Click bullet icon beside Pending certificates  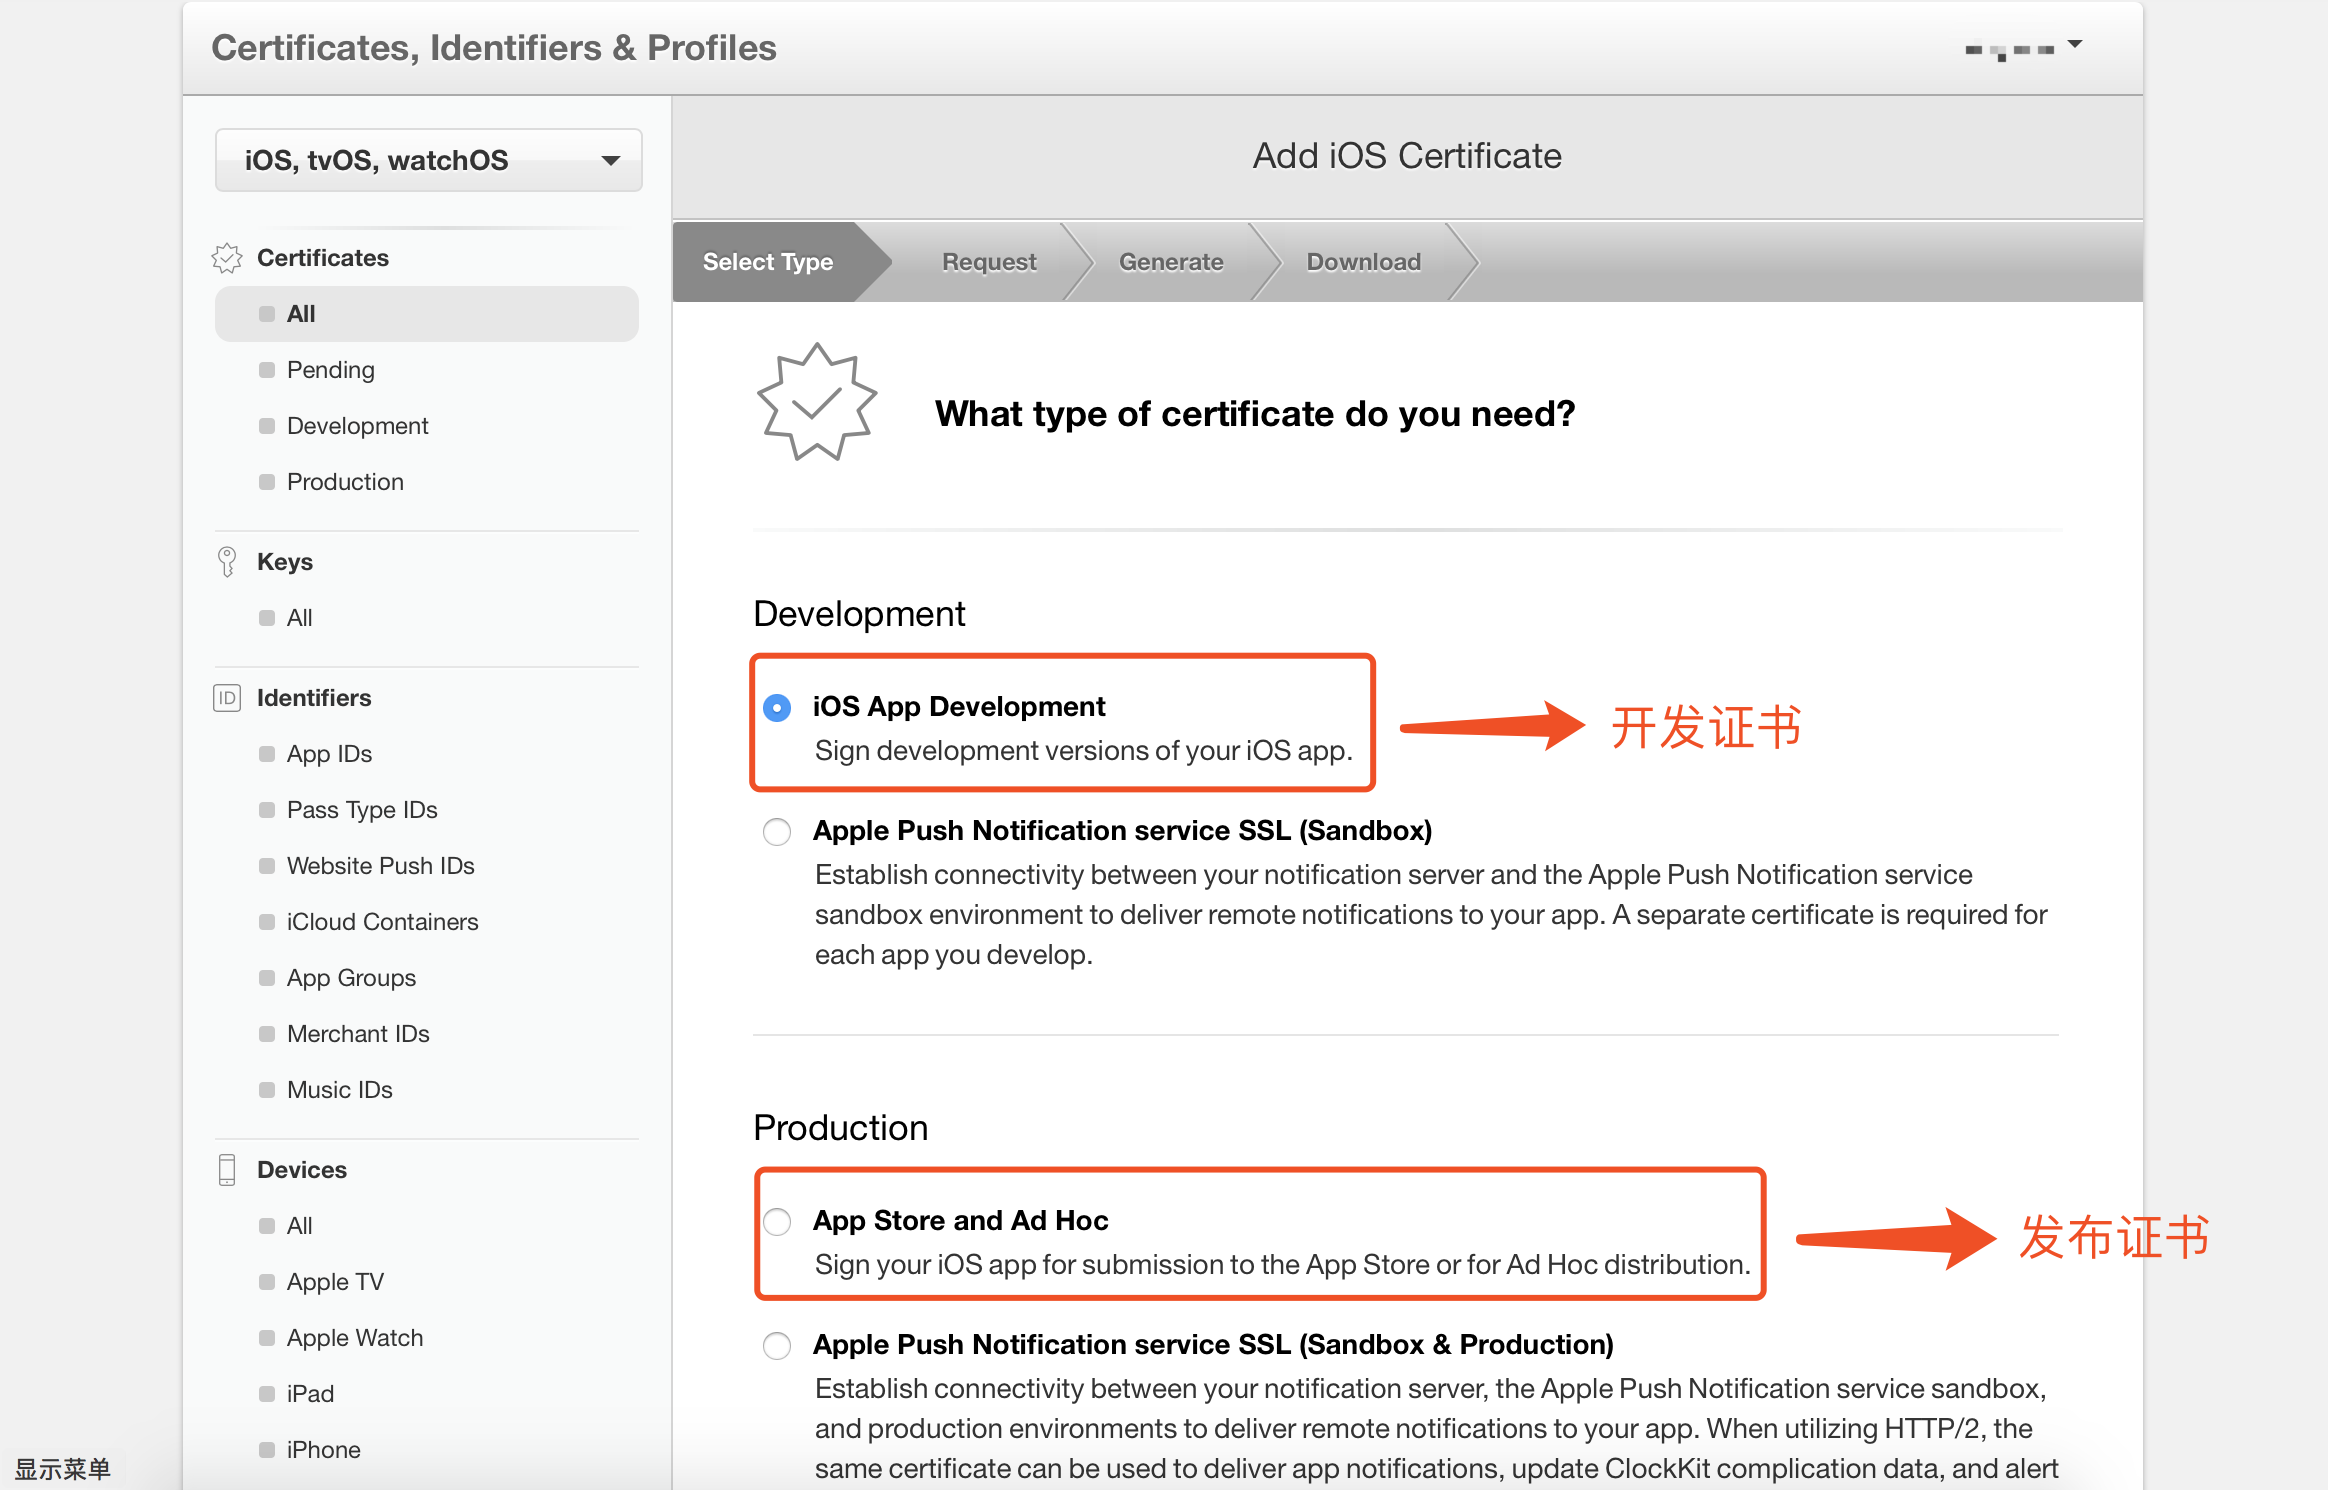tap(267, 370)
